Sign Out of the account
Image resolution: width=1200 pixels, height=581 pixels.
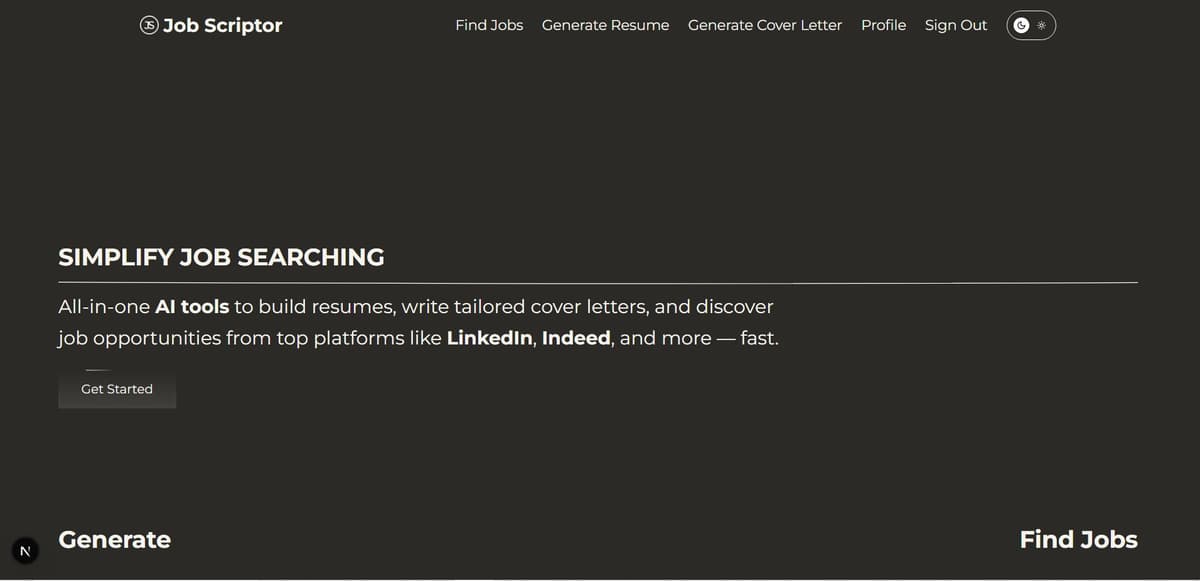[955, 25]
